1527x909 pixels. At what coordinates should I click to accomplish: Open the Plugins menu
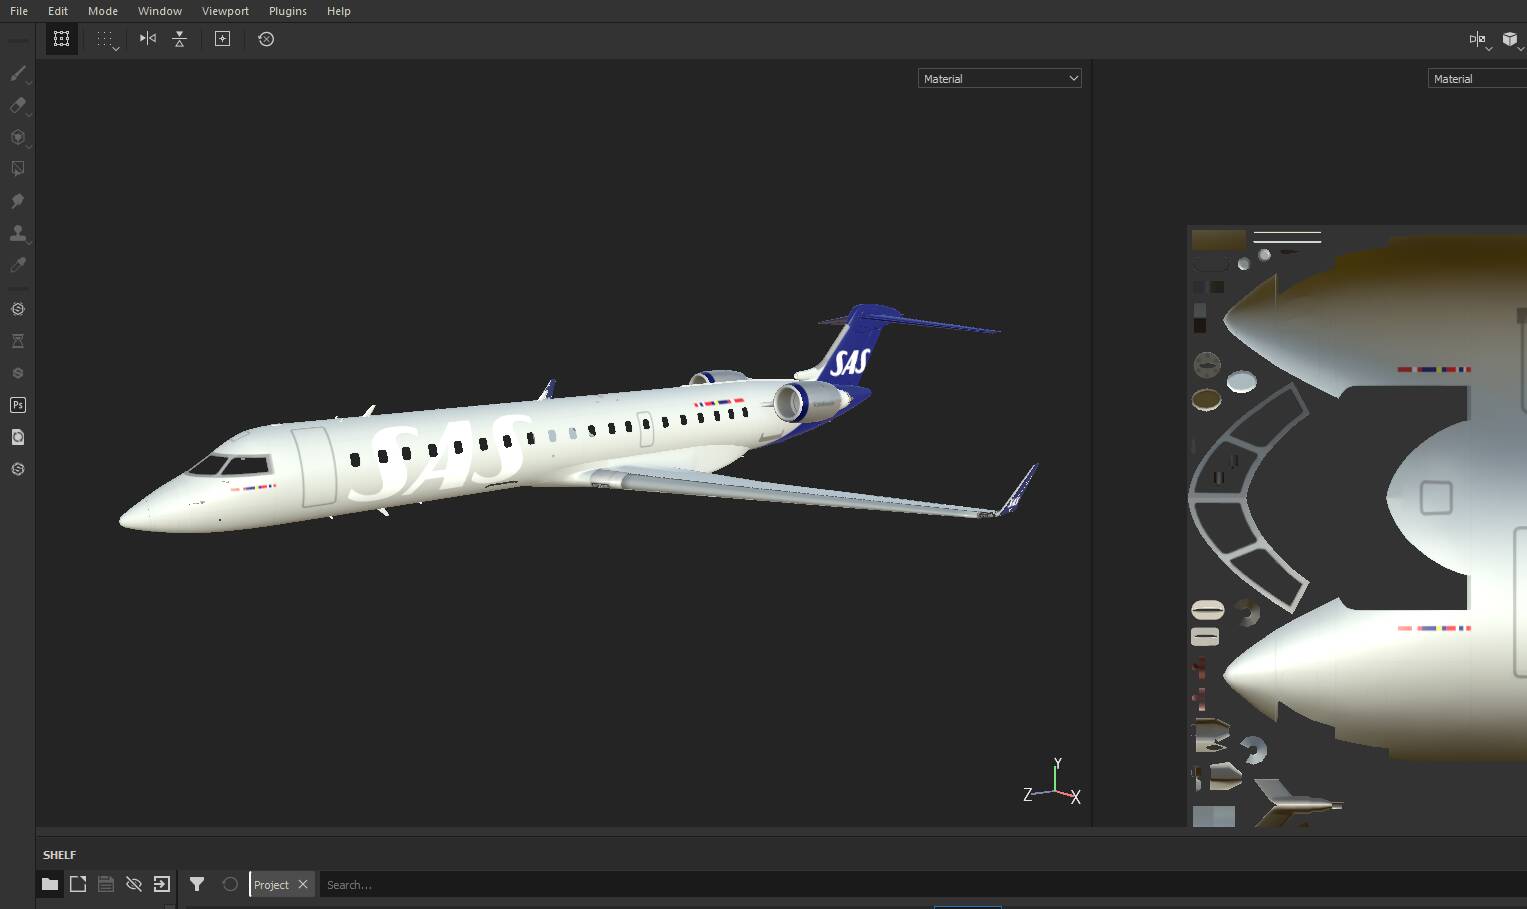click(x=288, y=11)
